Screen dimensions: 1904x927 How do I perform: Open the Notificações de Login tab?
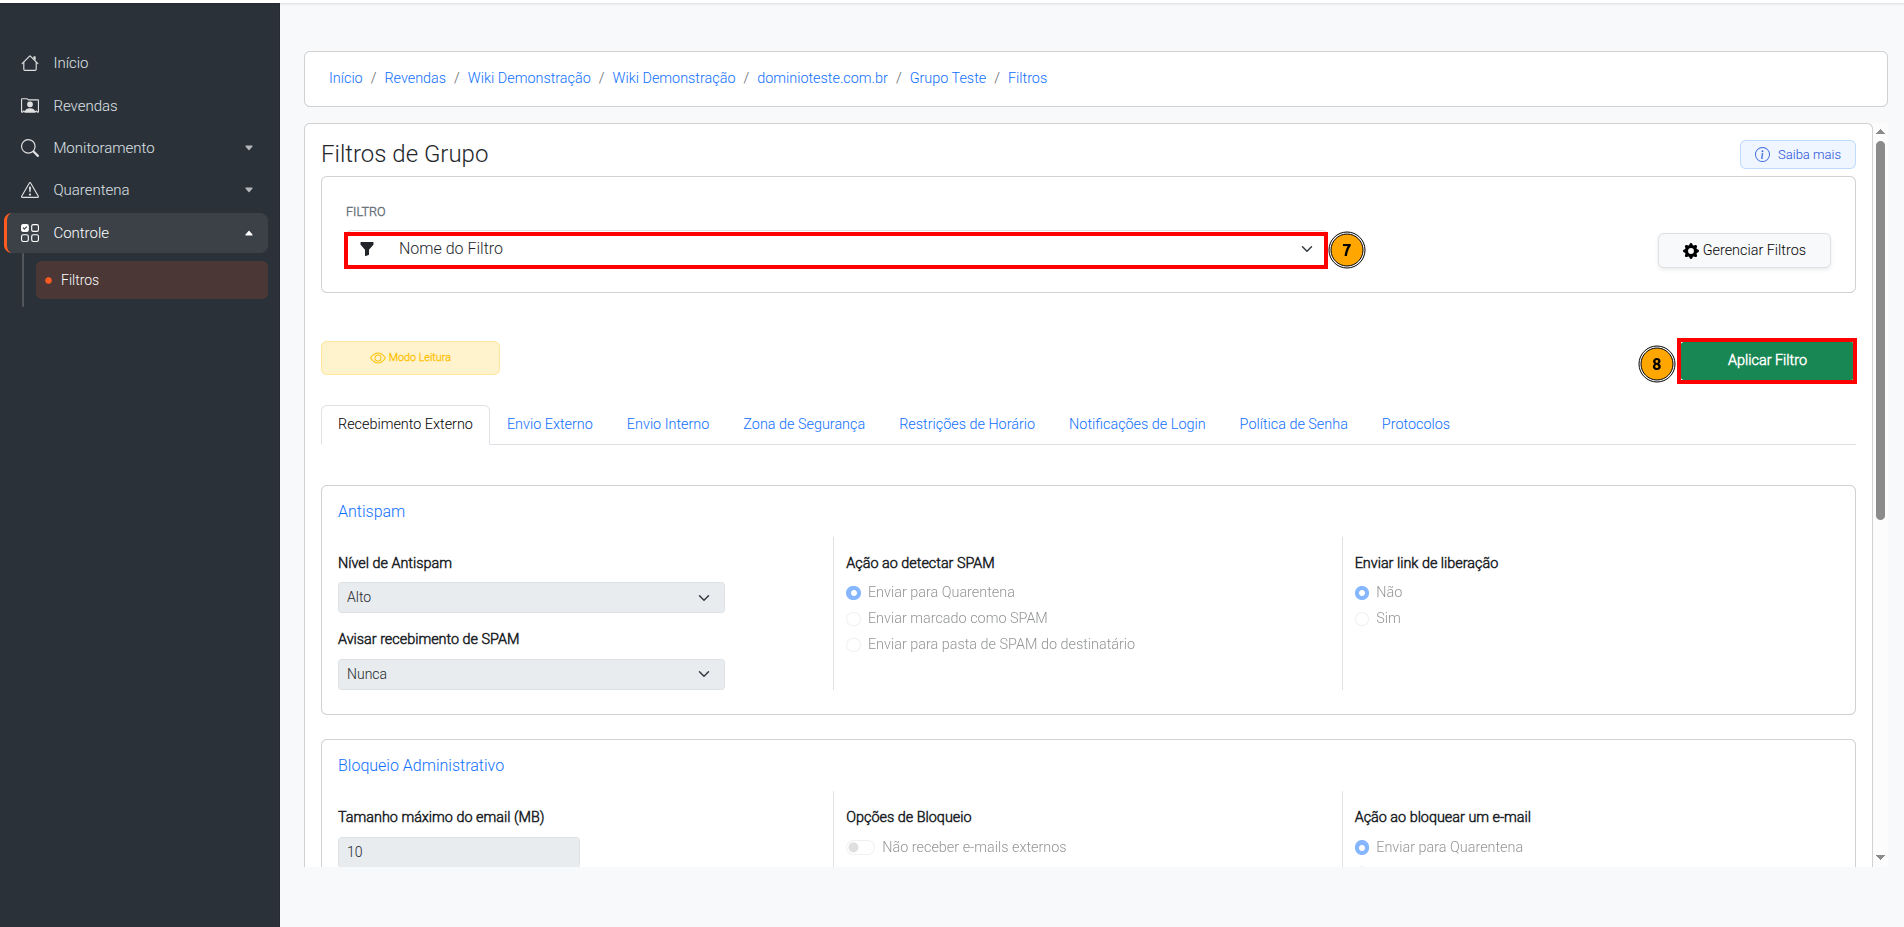coord(1137,424)
